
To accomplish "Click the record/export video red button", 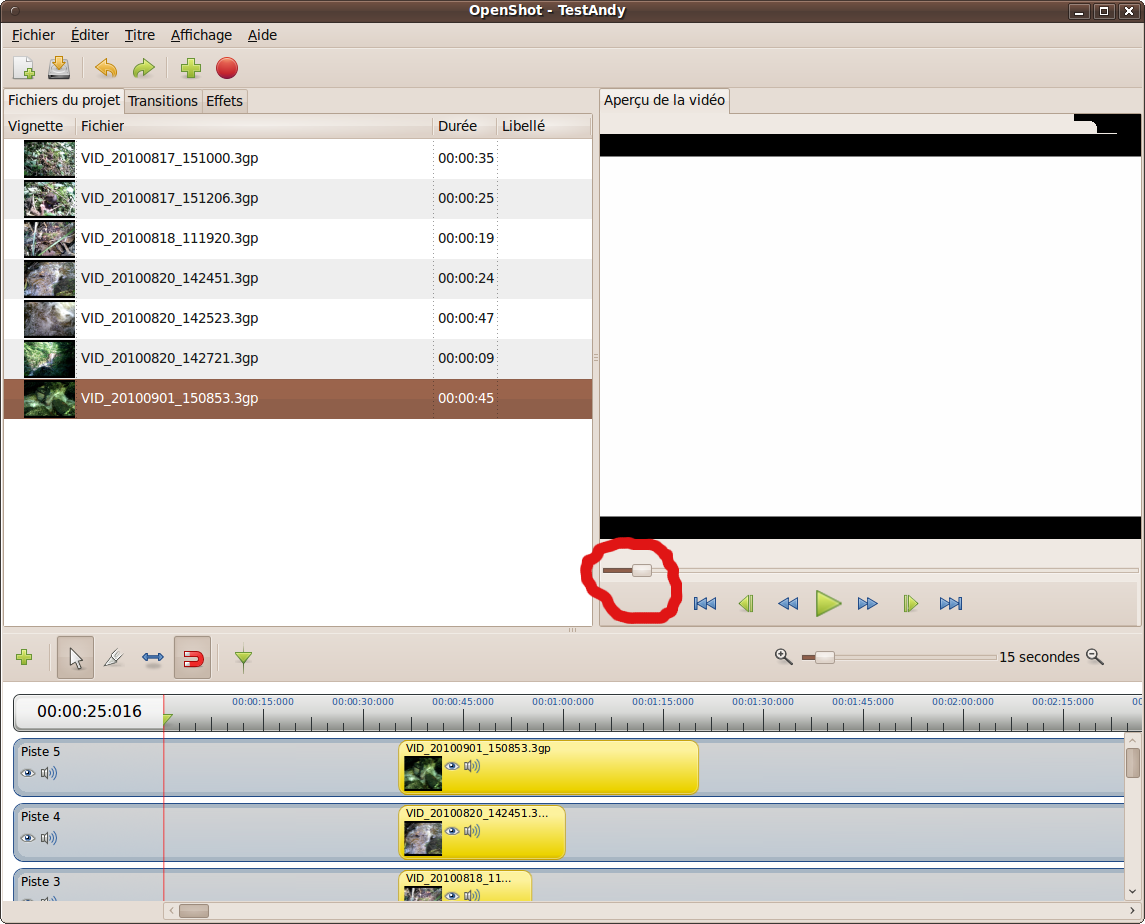I will coord(227,69).
